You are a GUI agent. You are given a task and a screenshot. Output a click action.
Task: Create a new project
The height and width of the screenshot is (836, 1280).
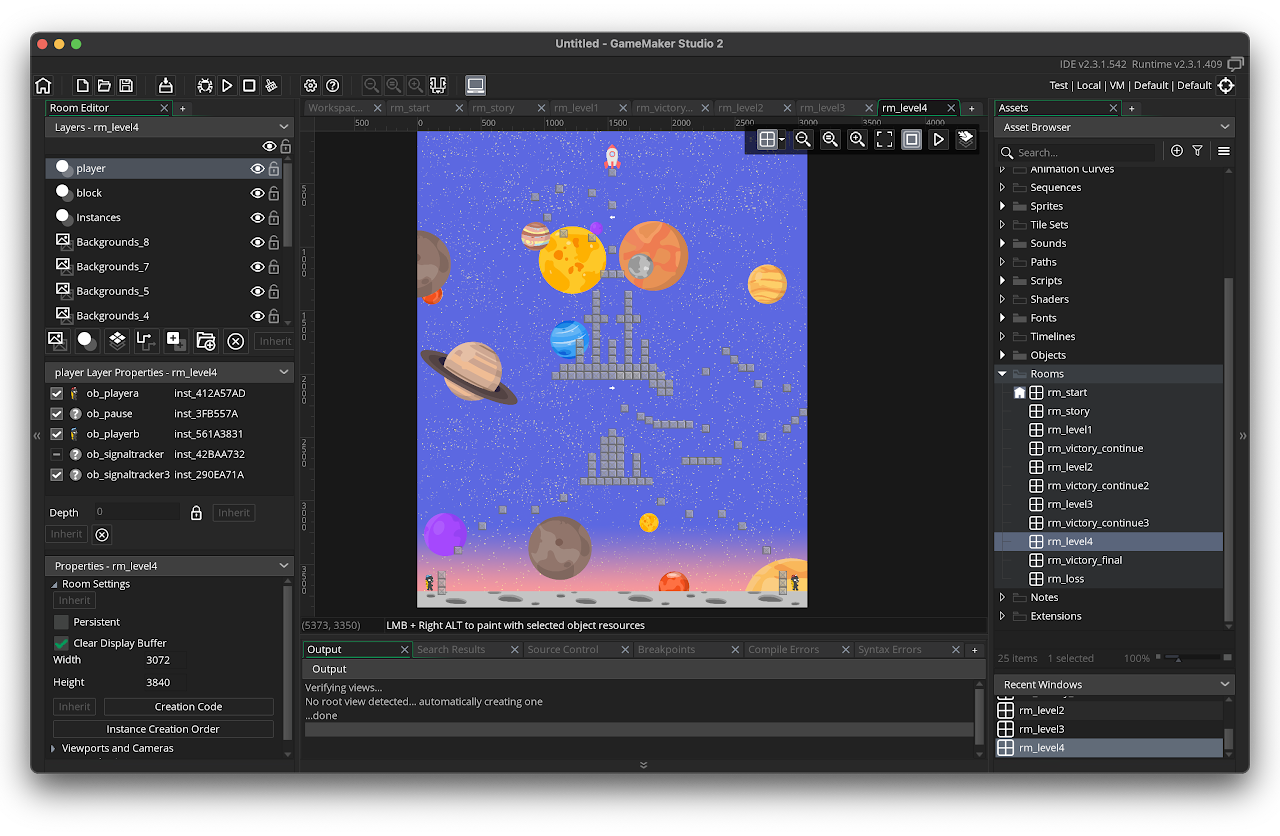coord(82,86)
